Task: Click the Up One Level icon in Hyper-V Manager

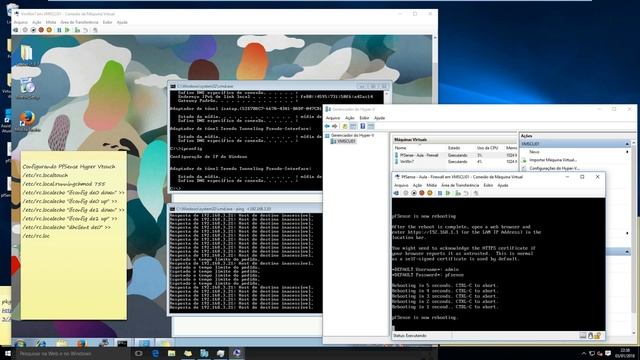Action: pyautogui.click(x=345, y=126)
